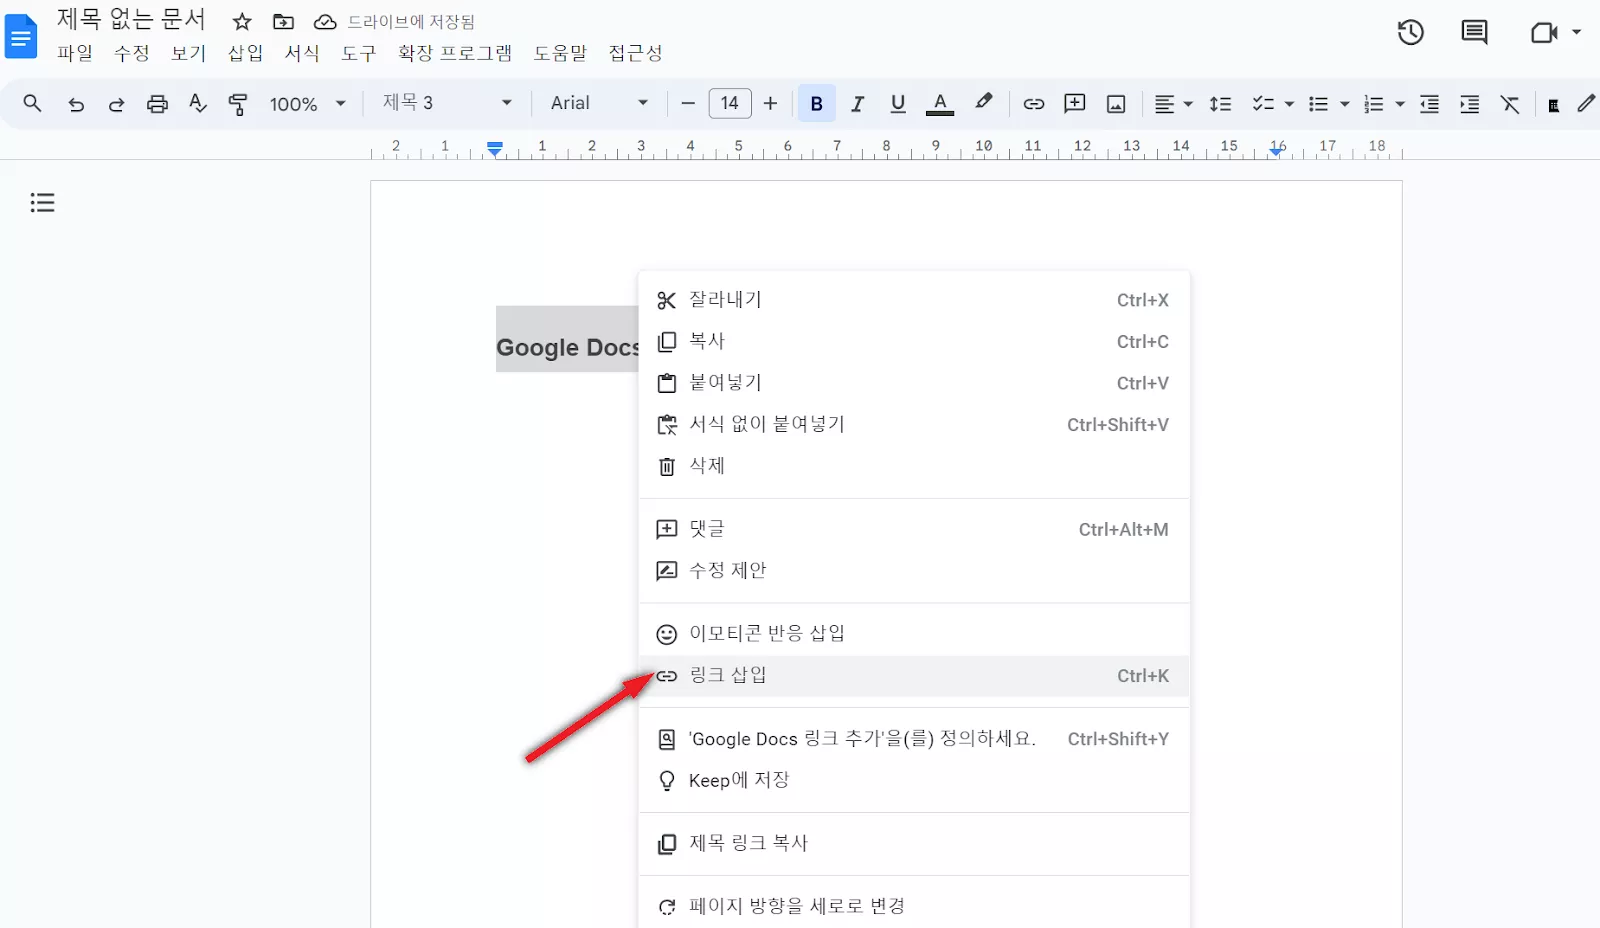This screenshot has height=928, width=1600.
Task: Click the decrease indent icon
Action: 1429,104
